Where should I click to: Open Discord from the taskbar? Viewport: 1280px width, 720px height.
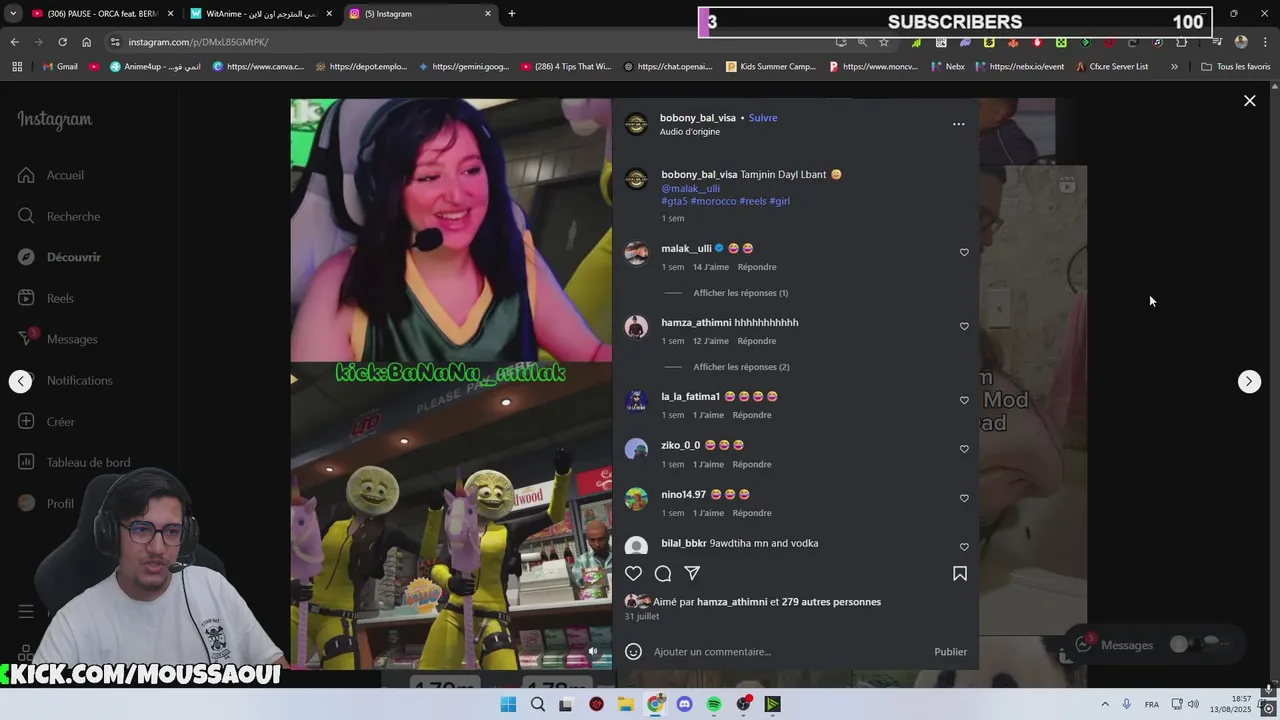[x=685, y=704]
